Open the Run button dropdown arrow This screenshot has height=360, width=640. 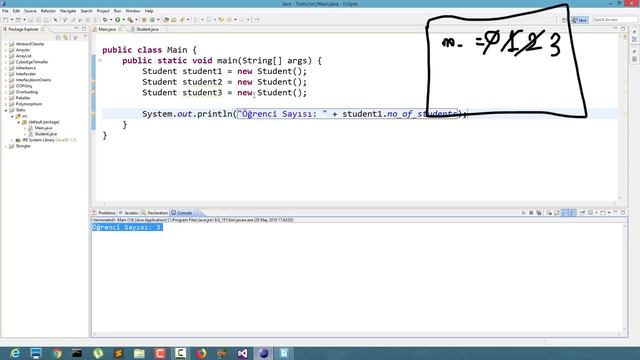[123, 20]
